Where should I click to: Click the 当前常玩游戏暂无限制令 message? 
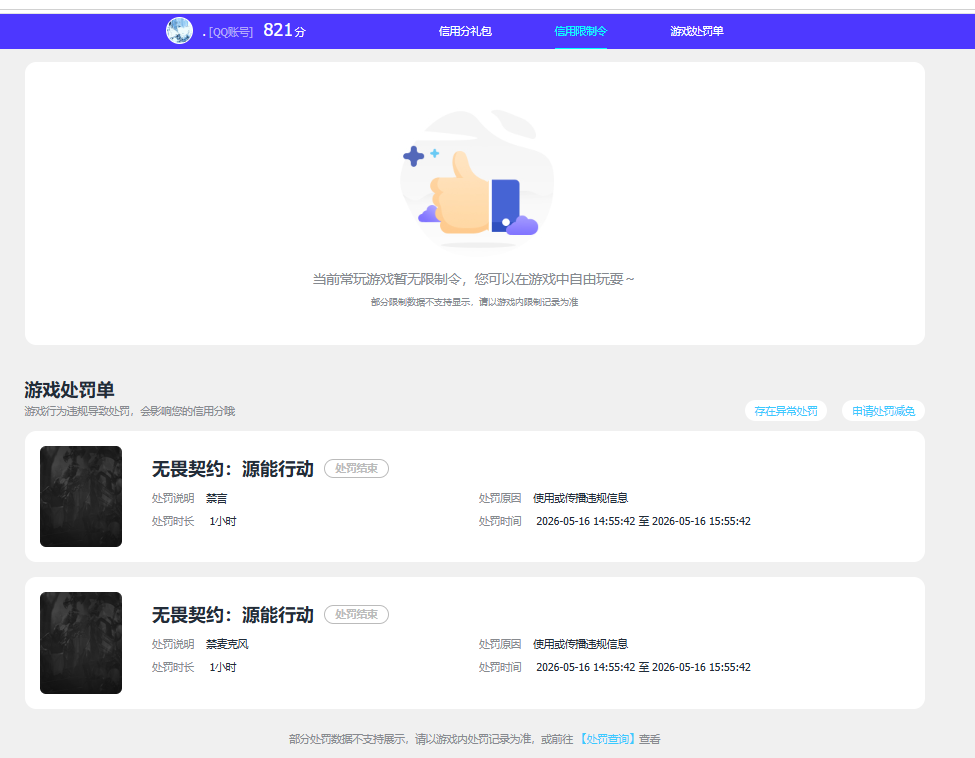[473, 279]
